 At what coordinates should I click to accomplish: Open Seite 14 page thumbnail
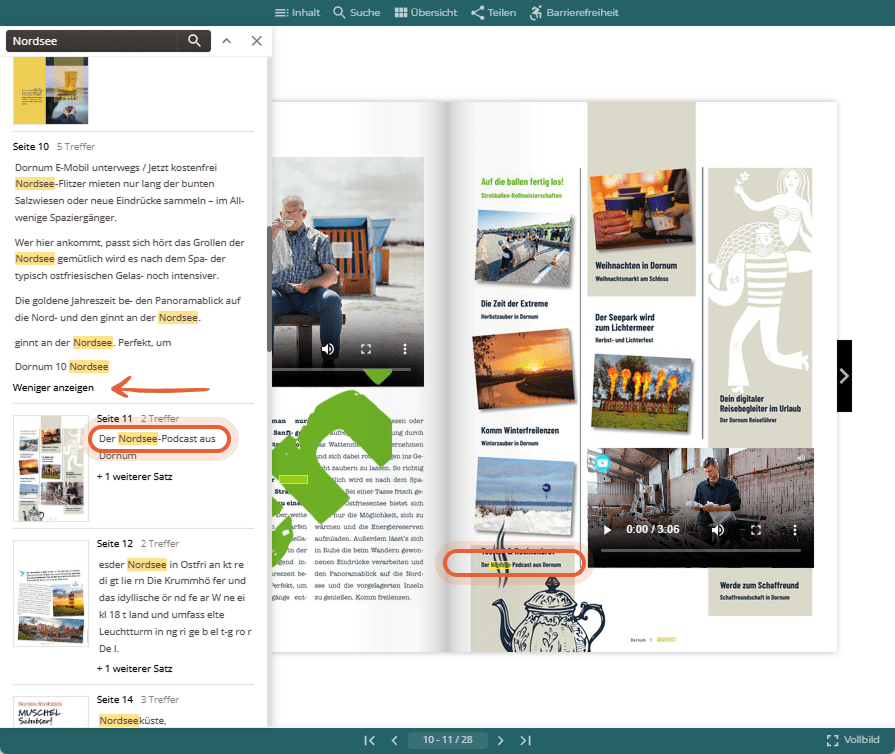pos(51,711)
